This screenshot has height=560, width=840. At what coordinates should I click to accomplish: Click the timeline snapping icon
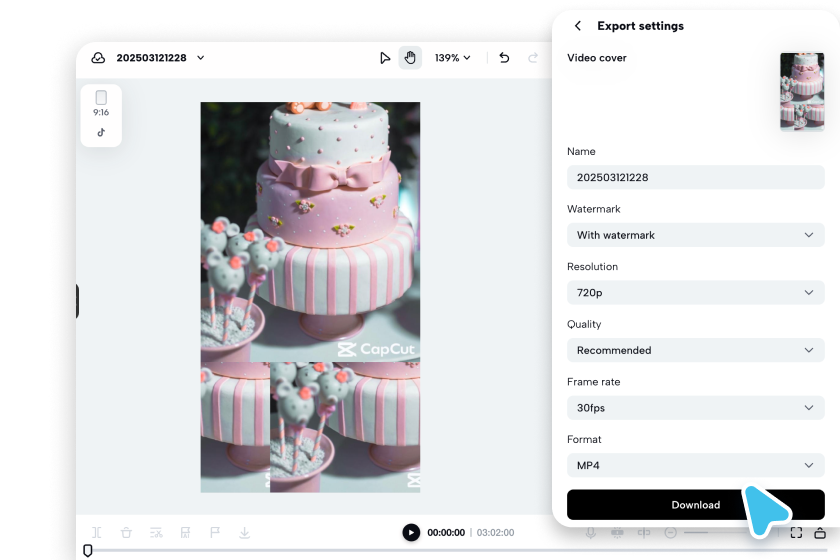coord(617,533)
